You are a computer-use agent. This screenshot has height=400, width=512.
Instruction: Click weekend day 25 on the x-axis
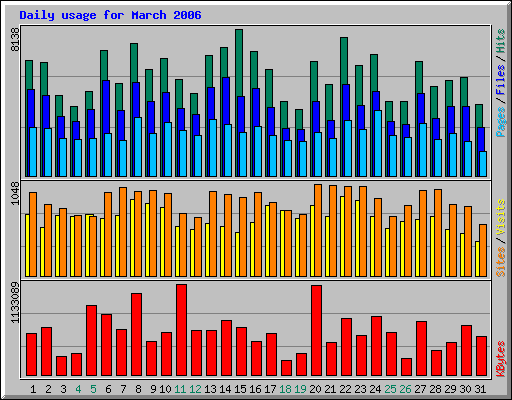pos(390,389)
